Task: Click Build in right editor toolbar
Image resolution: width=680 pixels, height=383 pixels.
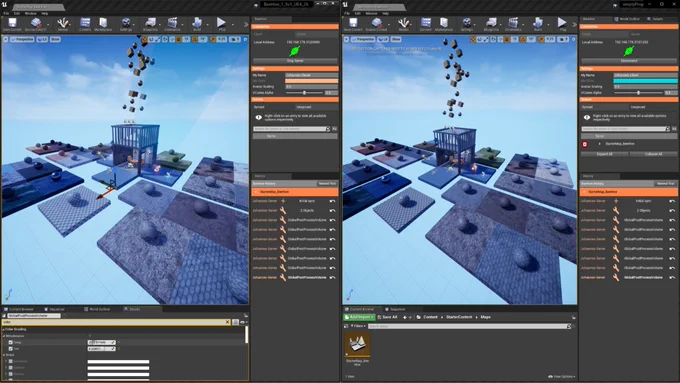Action: (x=538, y=24)
